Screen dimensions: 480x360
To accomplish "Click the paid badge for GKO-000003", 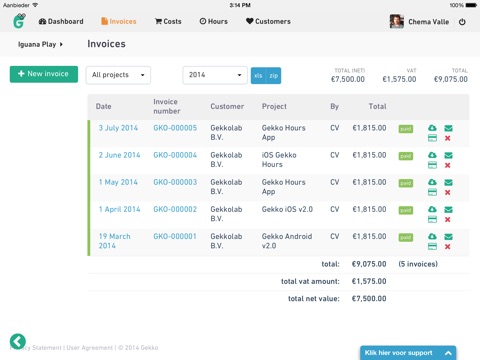I will (406, 183).
